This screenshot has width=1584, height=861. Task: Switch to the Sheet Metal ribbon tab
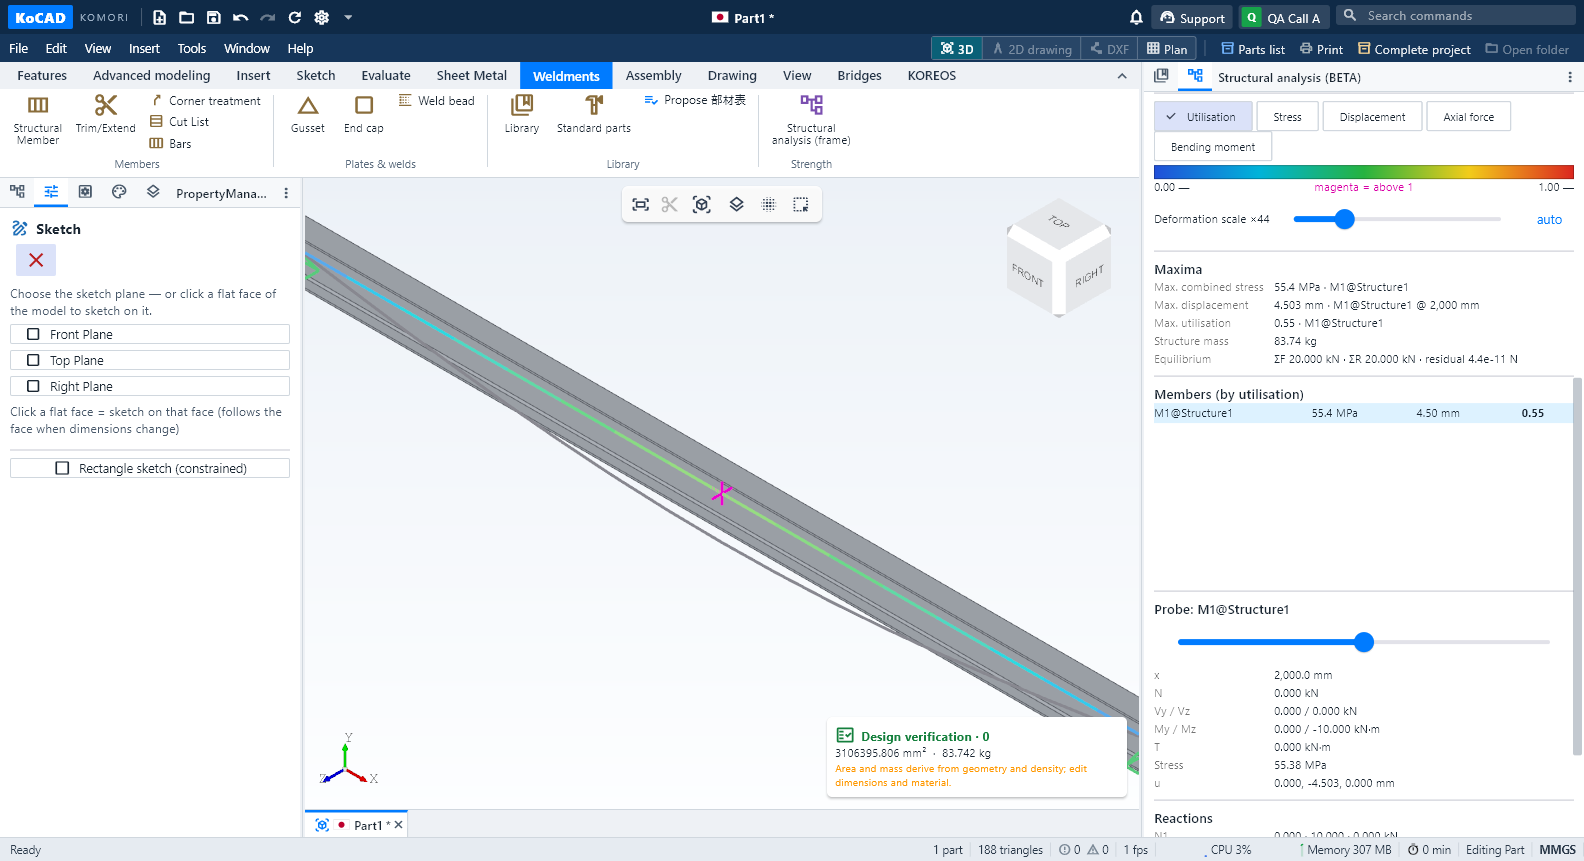point(472,76)
